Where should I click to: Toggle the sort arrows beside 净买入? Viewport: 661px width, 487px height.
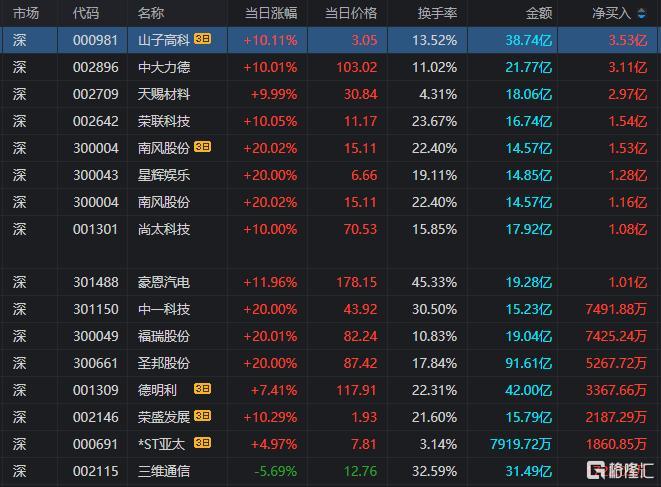pyautogui.click(x=642, y=13)
